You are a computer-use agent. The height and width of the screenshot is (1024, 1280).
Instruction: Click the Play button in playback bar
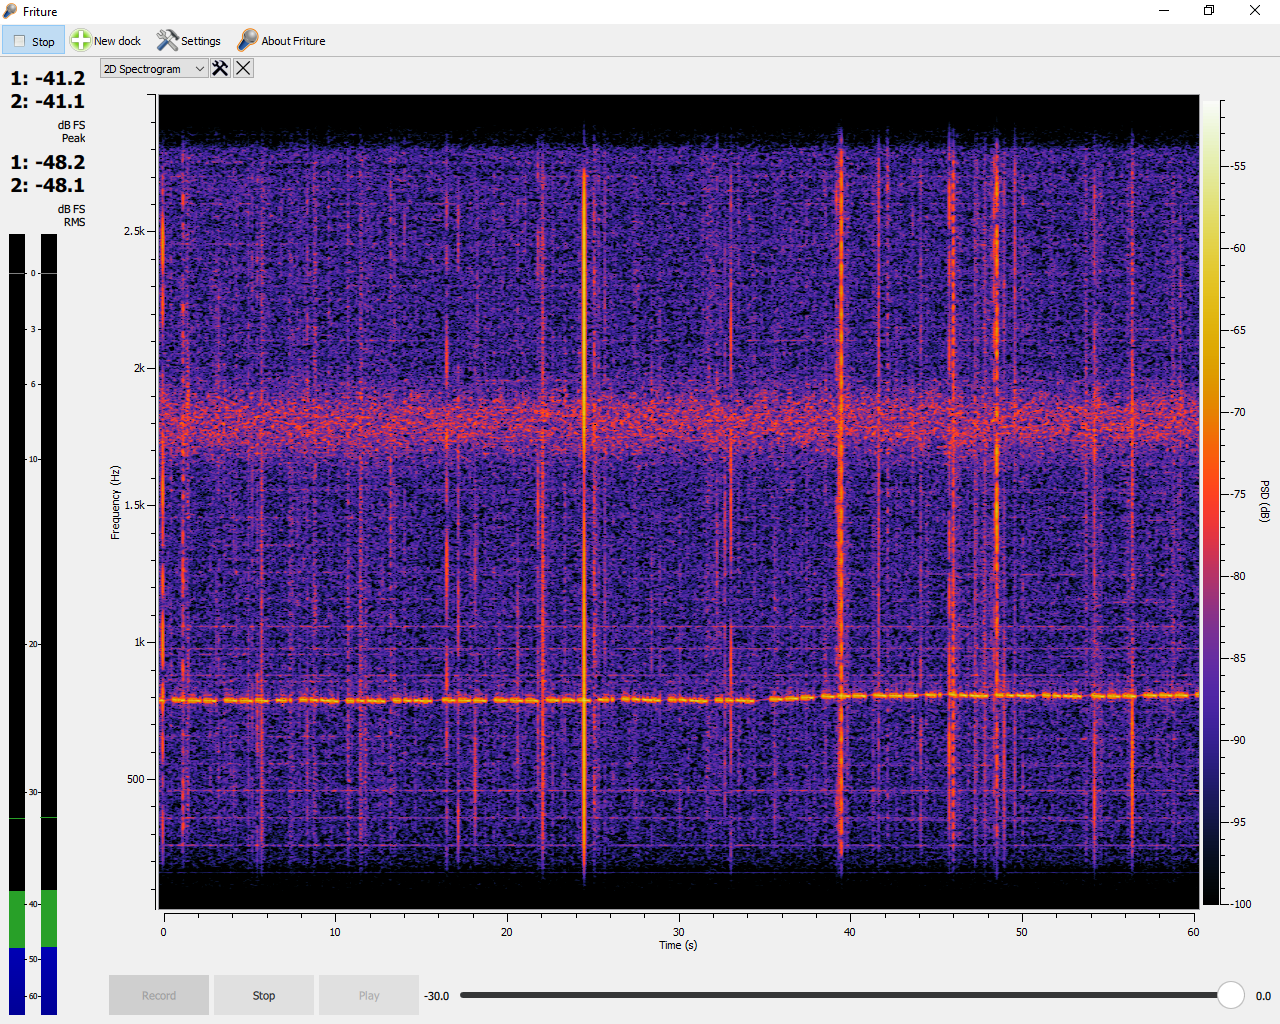pos(368,995)
